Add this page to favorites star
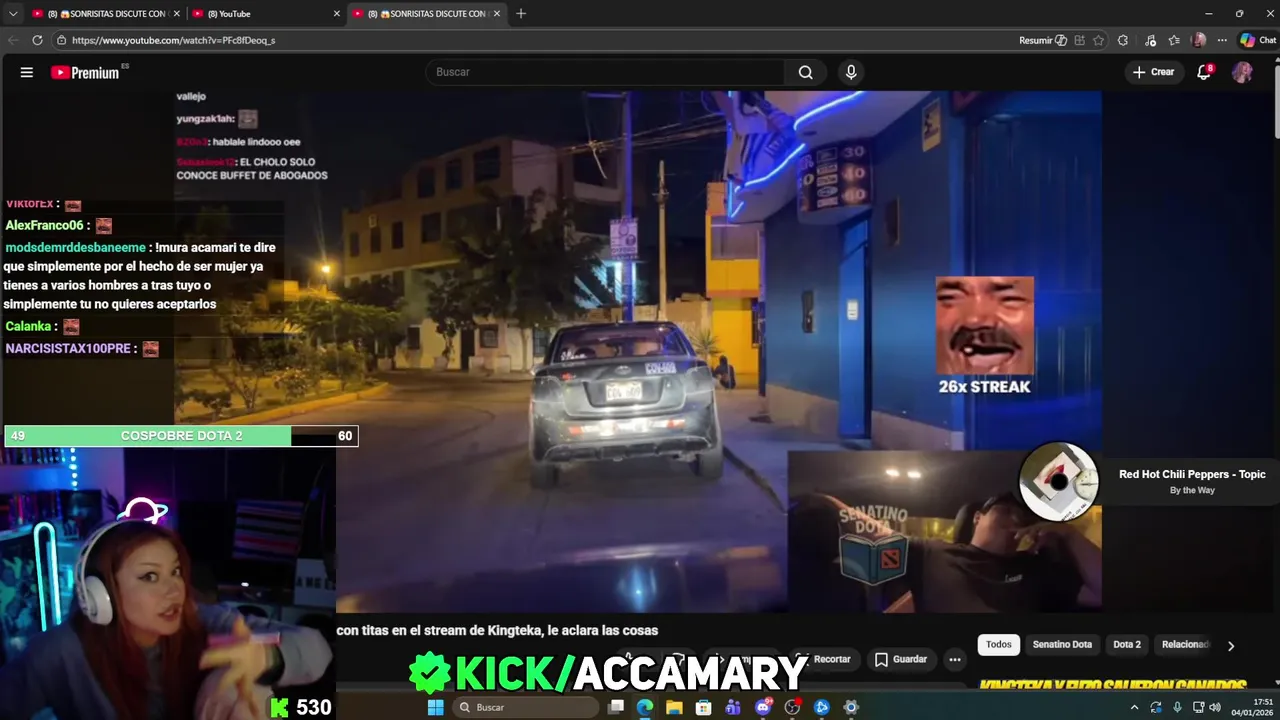Screen dimensions: 1280x720 [x=1098, y=40]
